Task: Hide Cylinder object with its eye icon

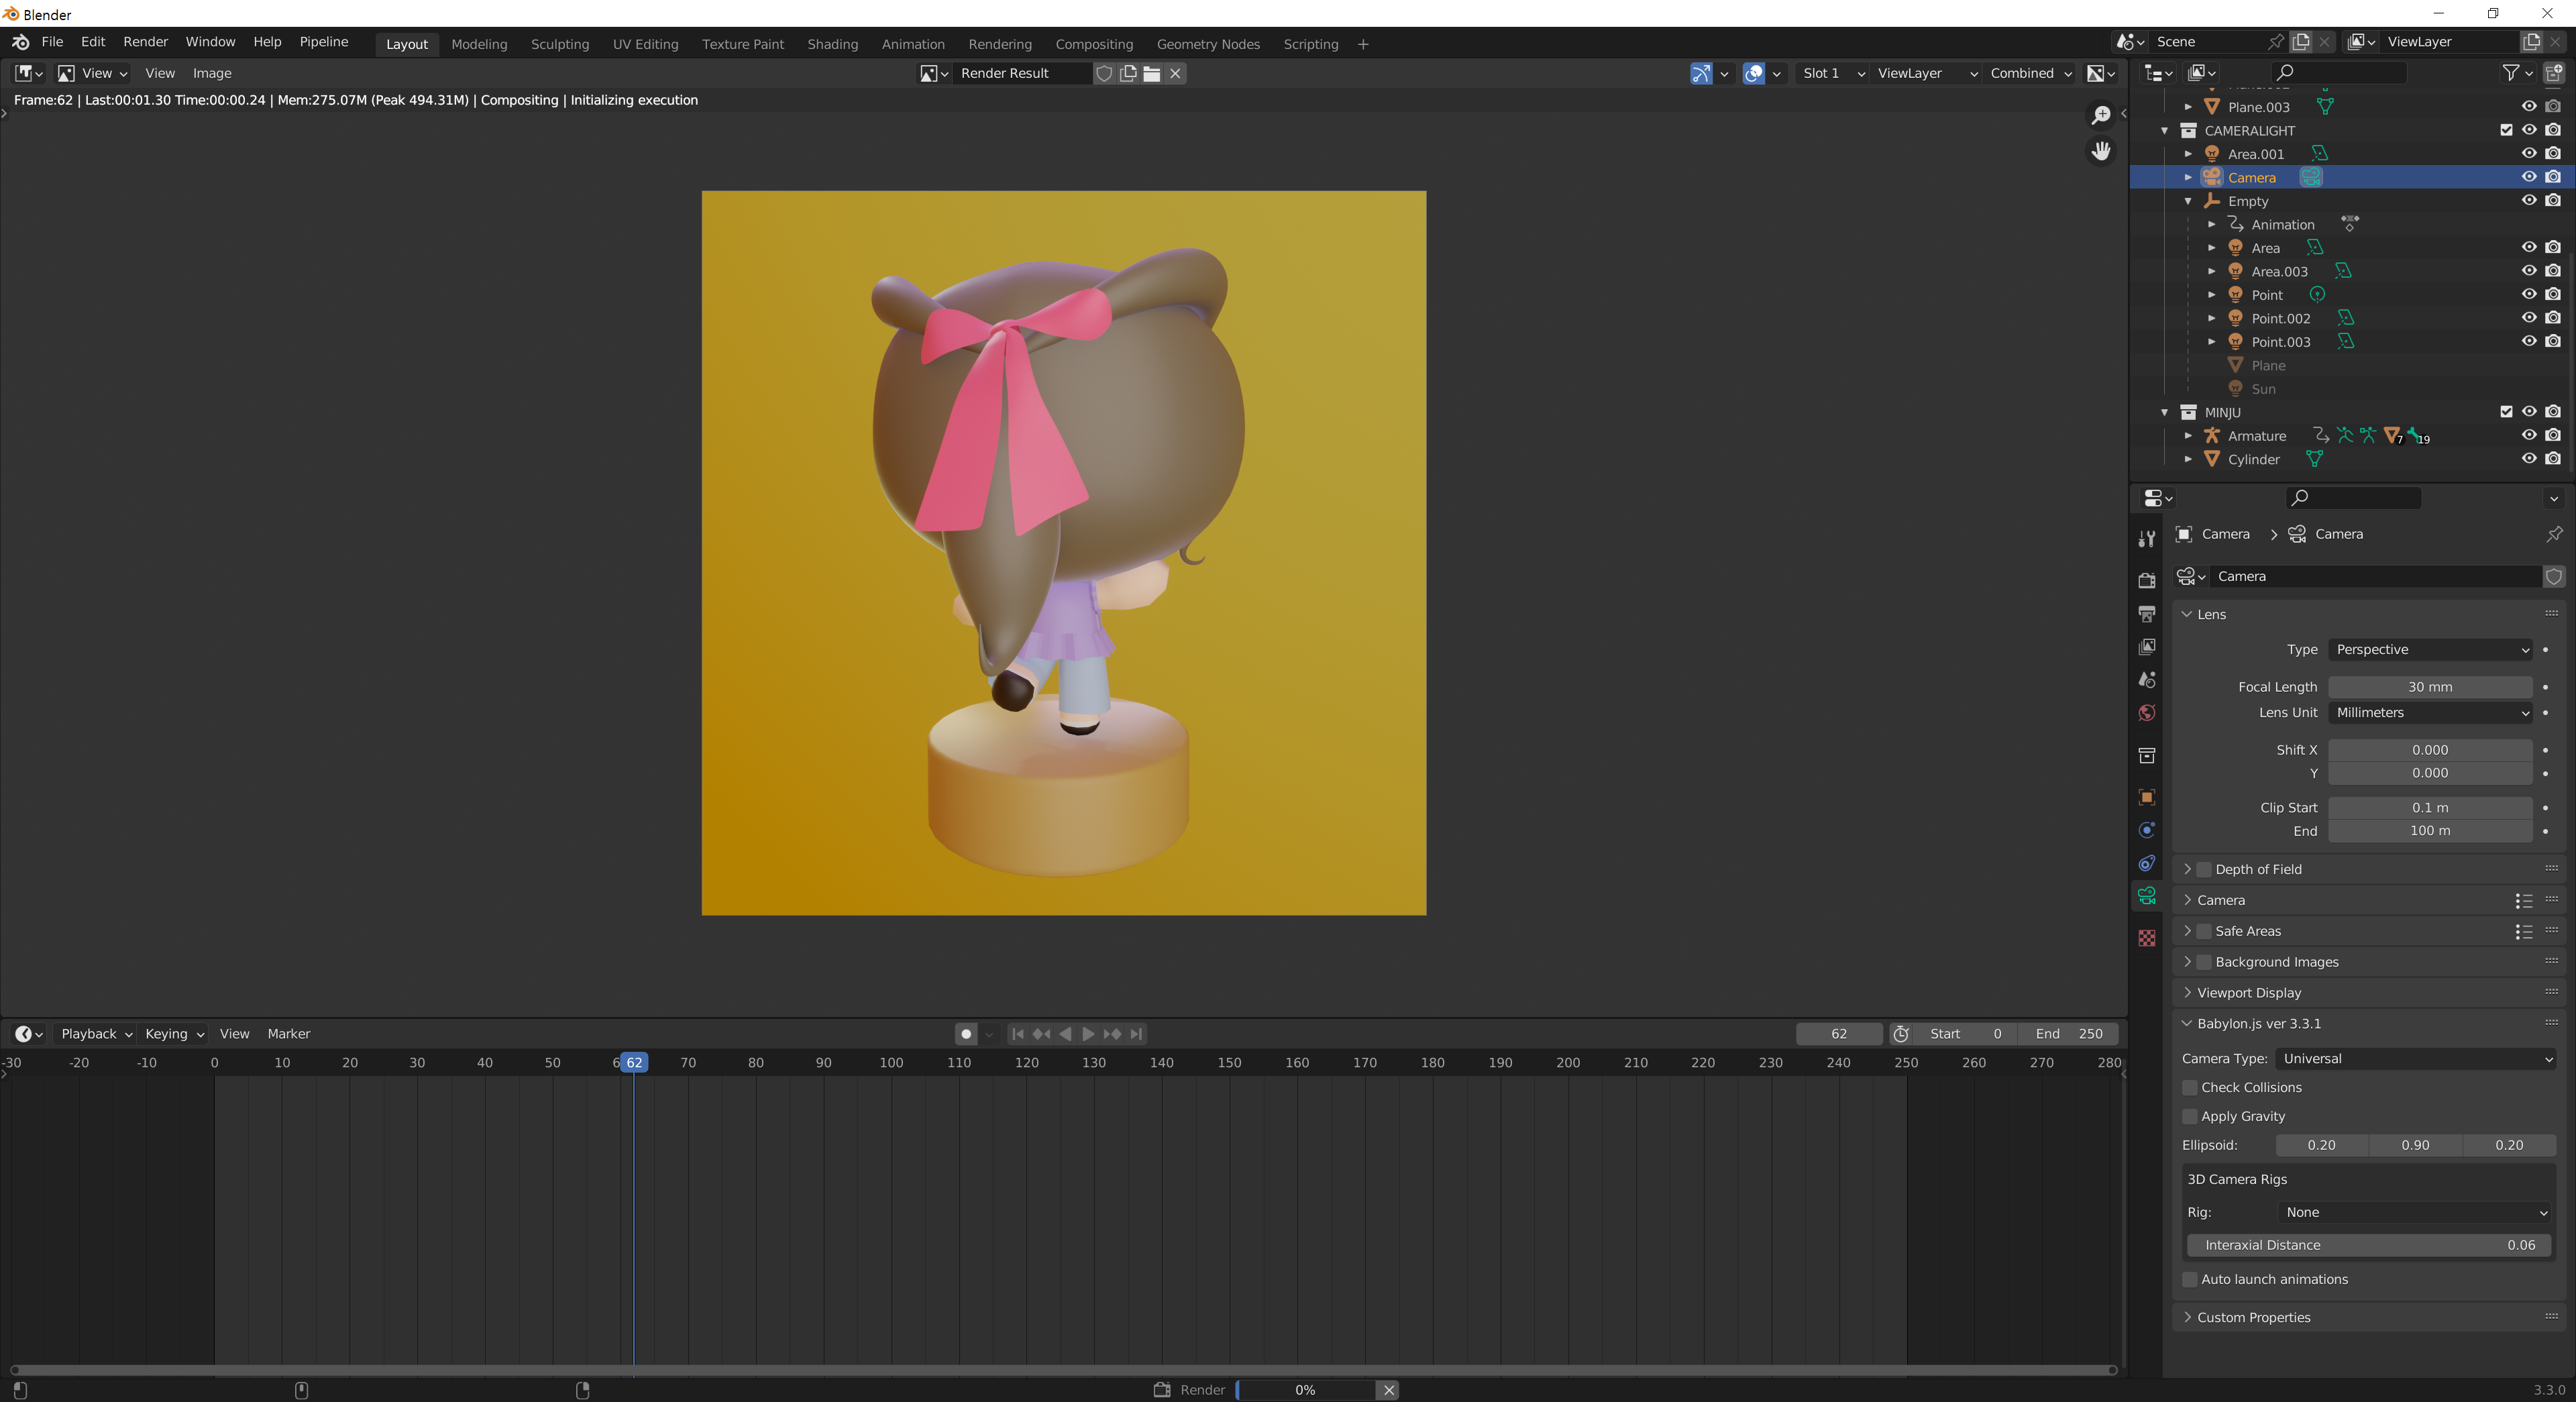Action: 2529,459
